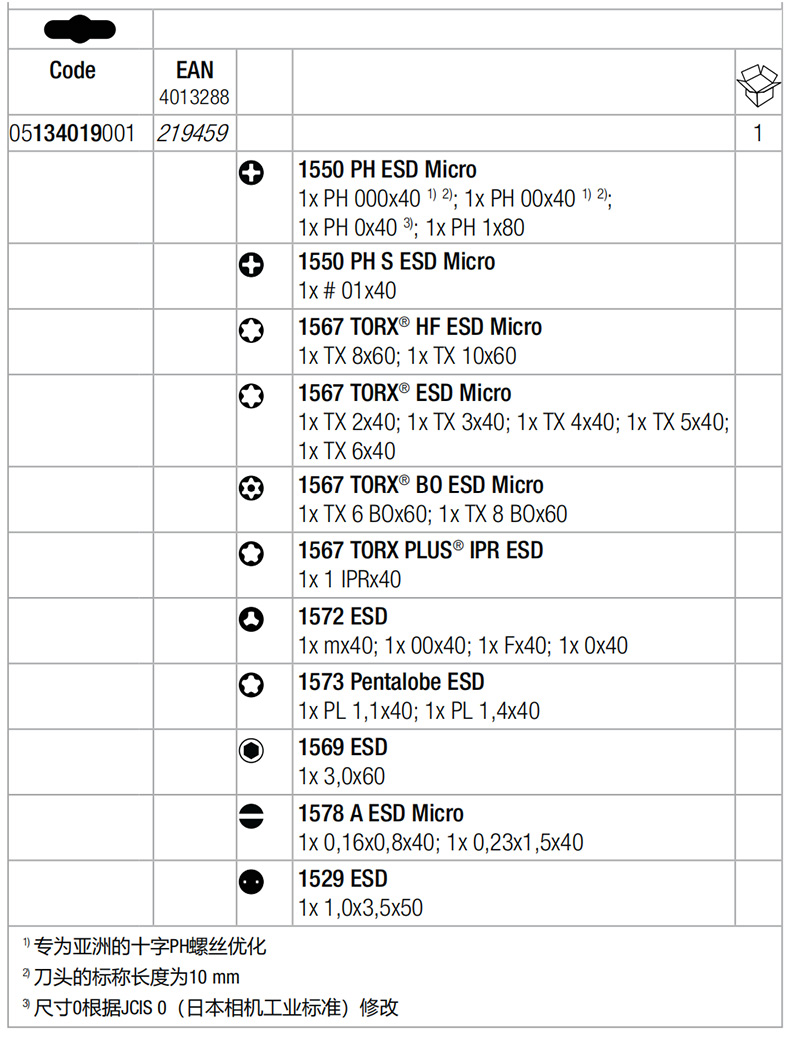This screenshot has width=790, height=1040.
Task: Click the EAN column header
Action: coord(194,70)
